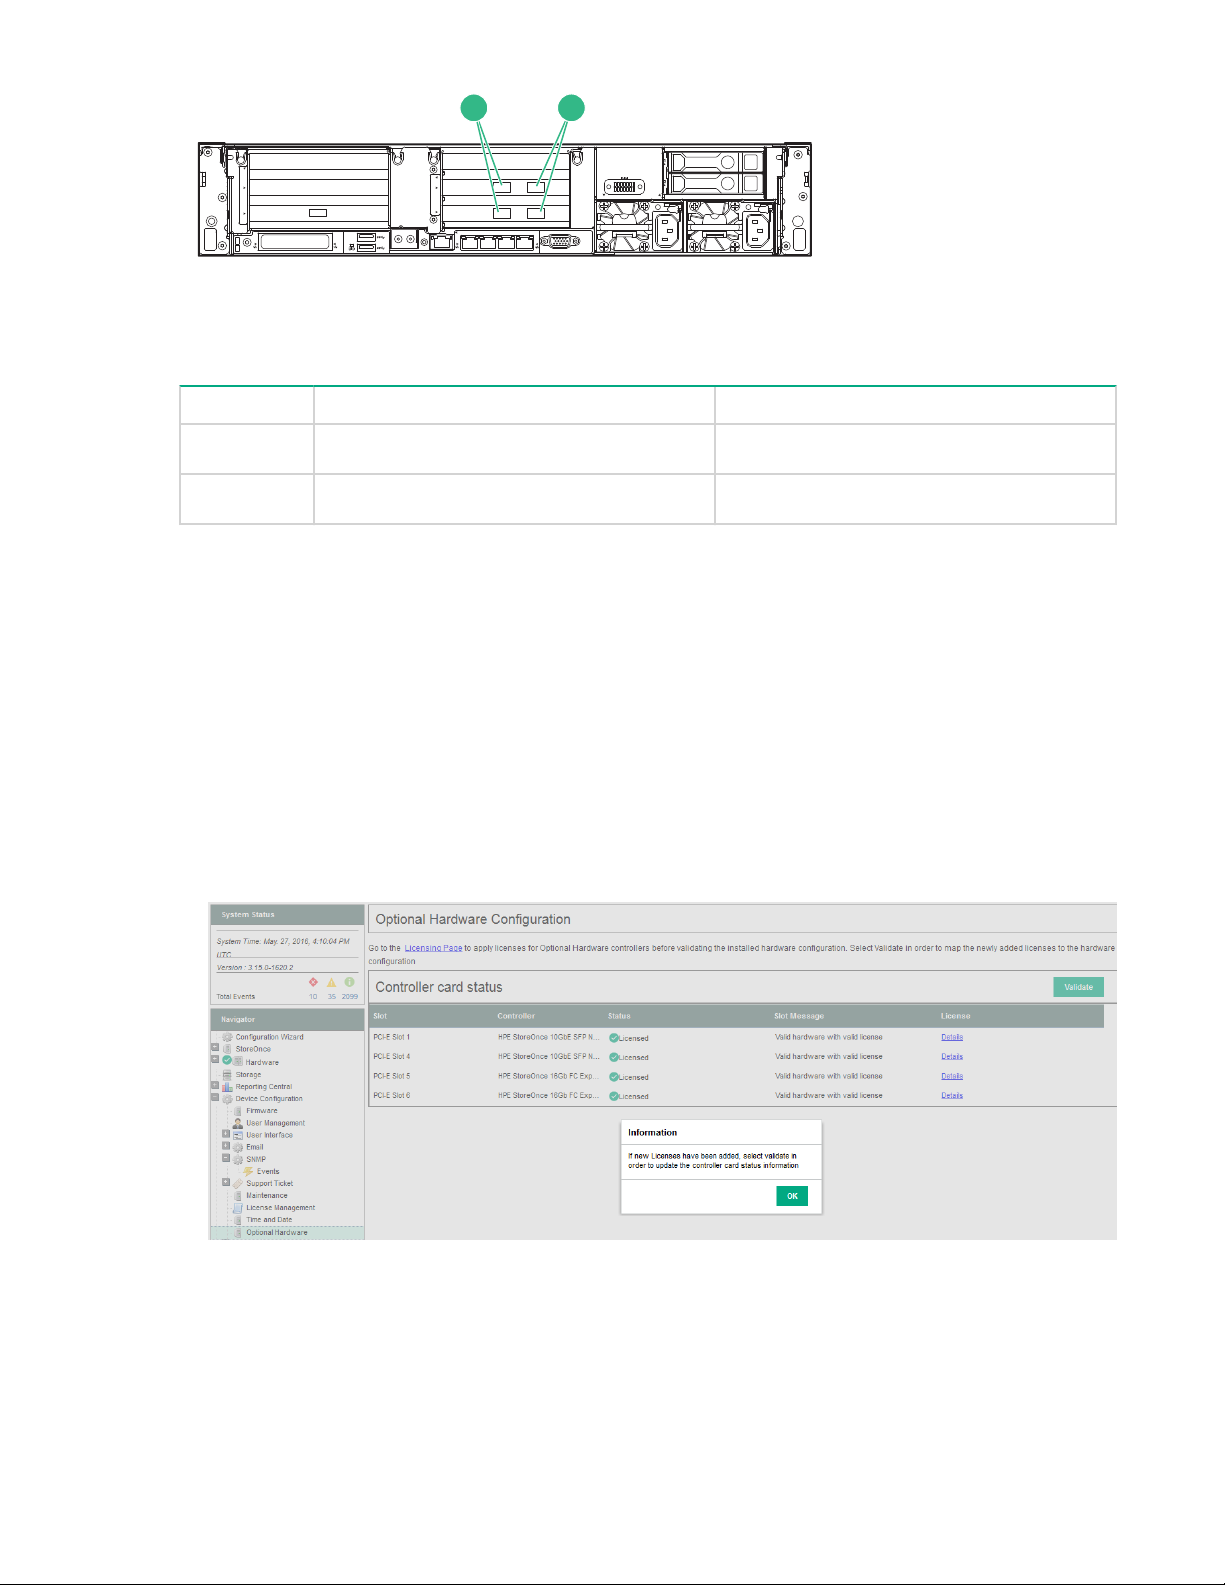Collapse the Device Configuration node
Viewport: 1225px width, 1585px height.
[x=215, y=1097]
